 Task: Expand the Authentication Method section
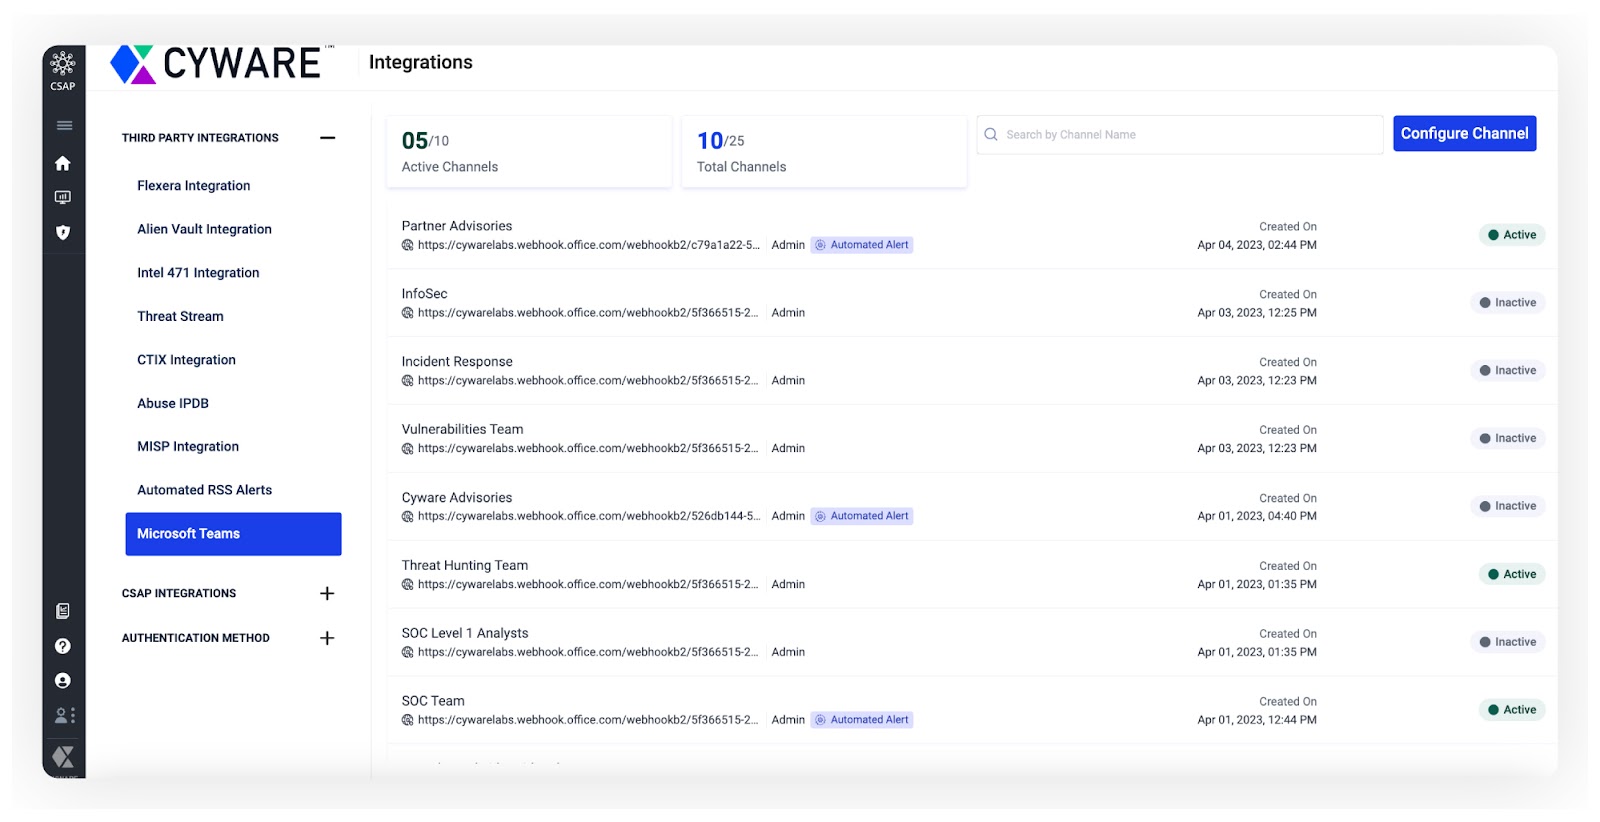click(327, 638)
